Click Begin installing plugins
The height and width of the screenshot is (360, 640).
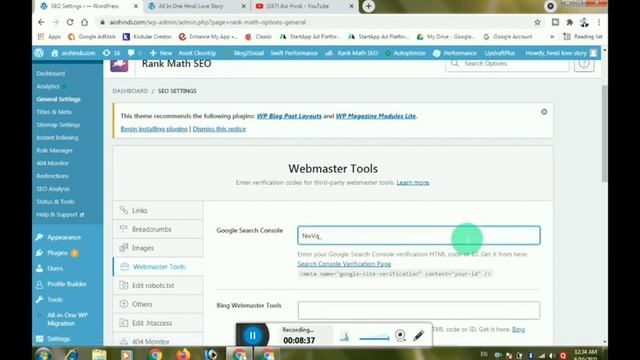click(x=154, y=129)
